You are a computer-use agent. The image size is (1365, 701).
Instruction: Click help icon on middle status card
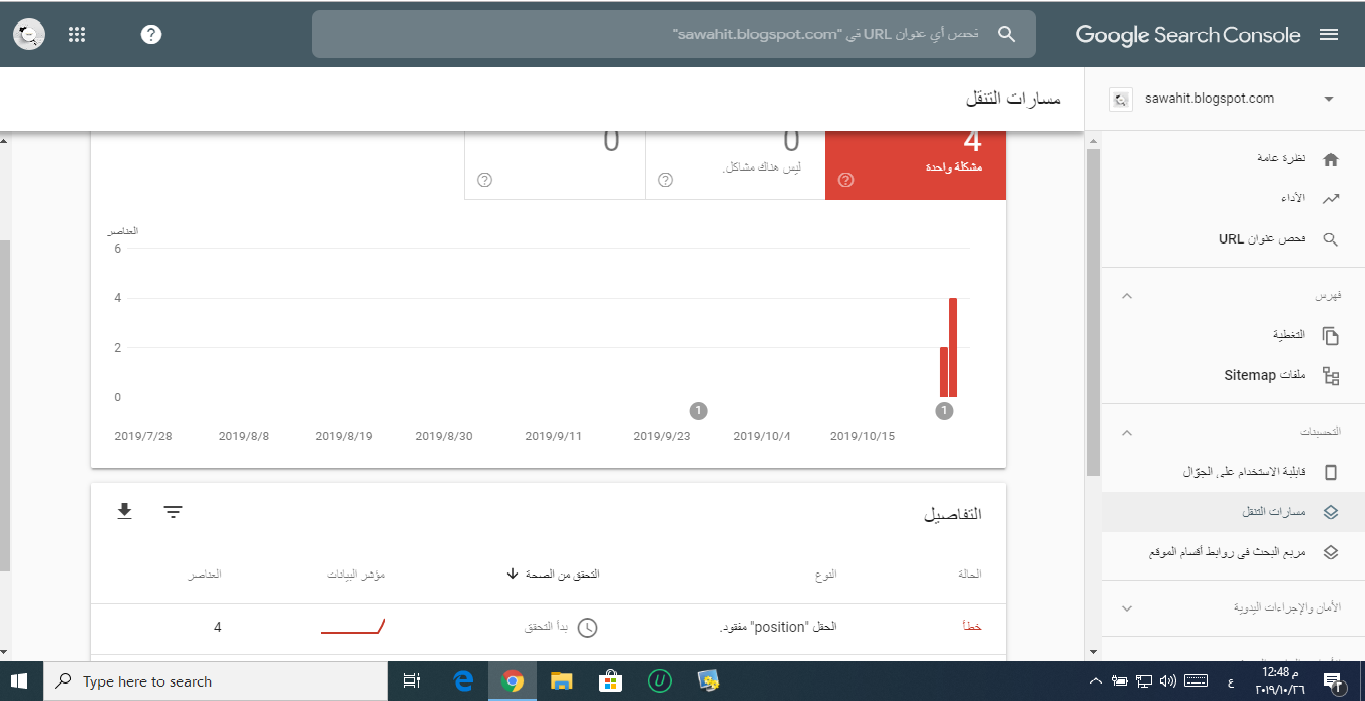point(665,180)
